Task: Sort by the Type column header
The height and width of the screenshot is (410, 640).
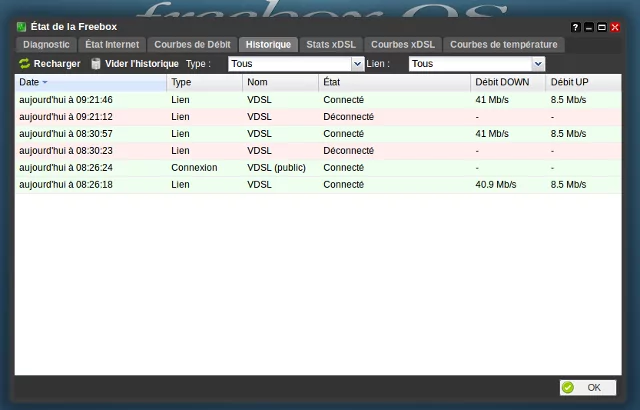Action: click(204, 82)
